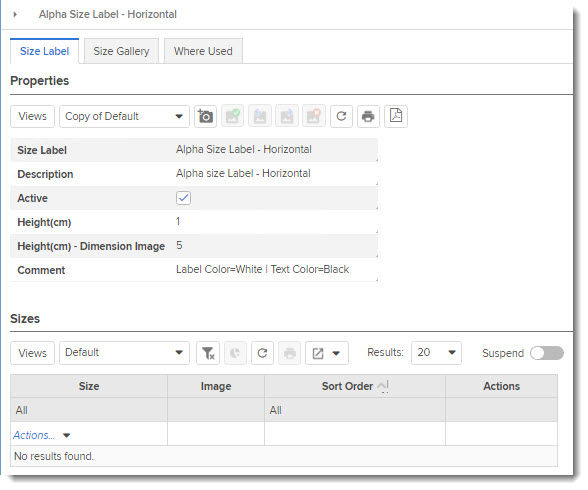
Task: Uncheck the Active checkbox
Action: point(183,198)
